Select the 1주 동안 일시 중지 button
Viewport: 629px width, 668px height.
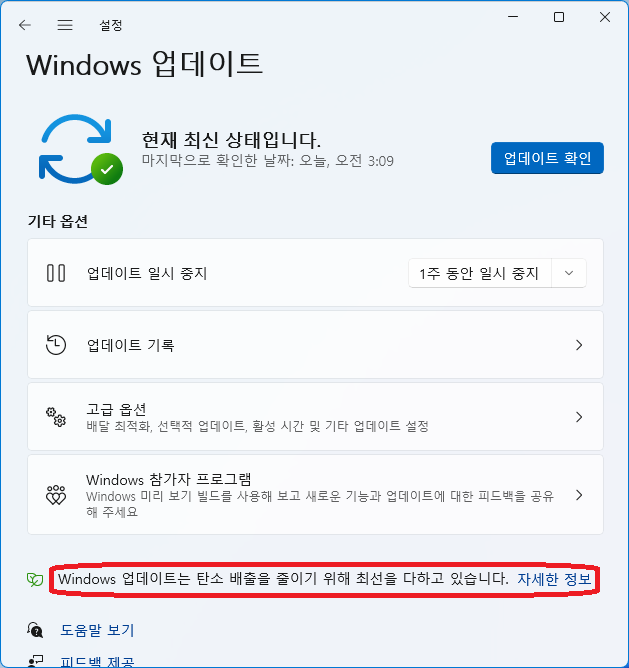[x=480, y=273]
